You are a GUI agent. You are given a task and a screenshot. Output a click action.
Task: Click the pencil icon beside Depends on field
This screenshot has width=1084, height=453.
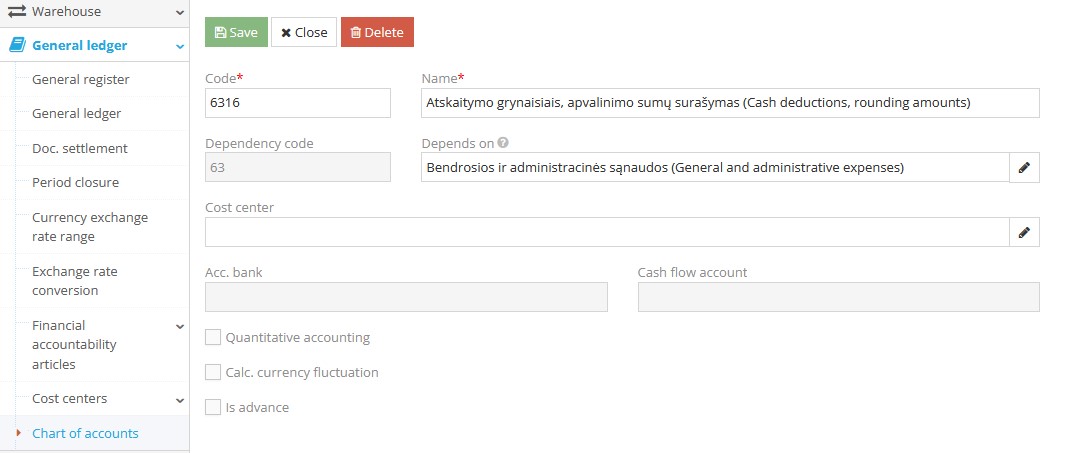1024,168
